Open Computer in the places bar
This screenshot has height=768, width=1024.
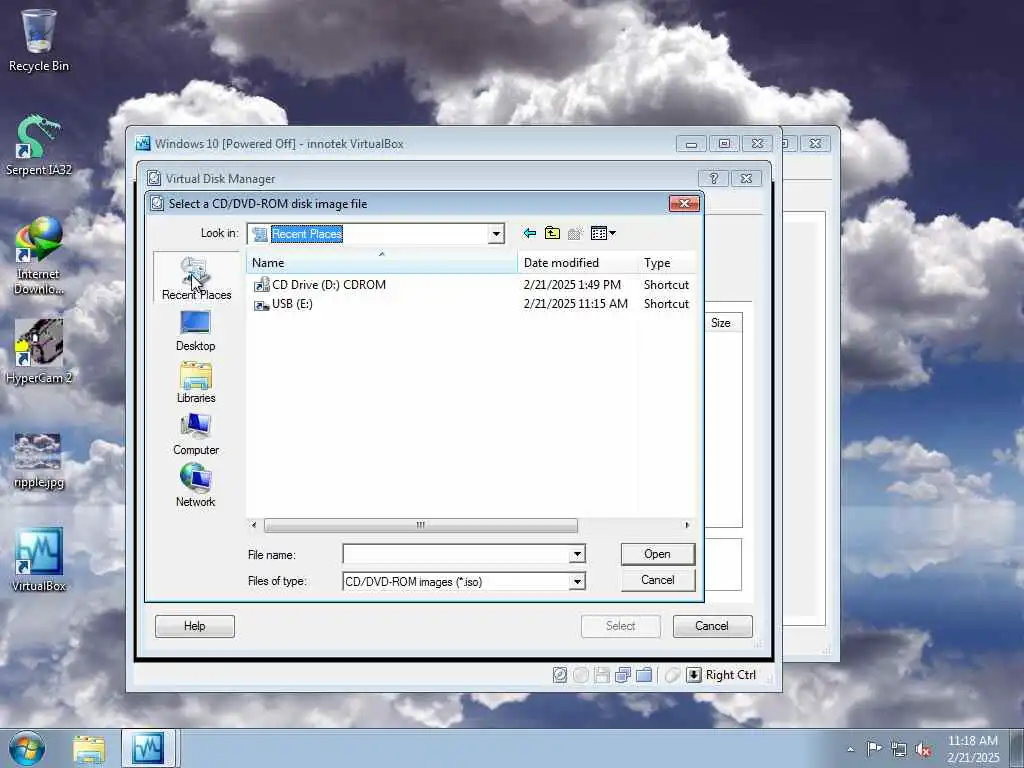tap(195, 435)
